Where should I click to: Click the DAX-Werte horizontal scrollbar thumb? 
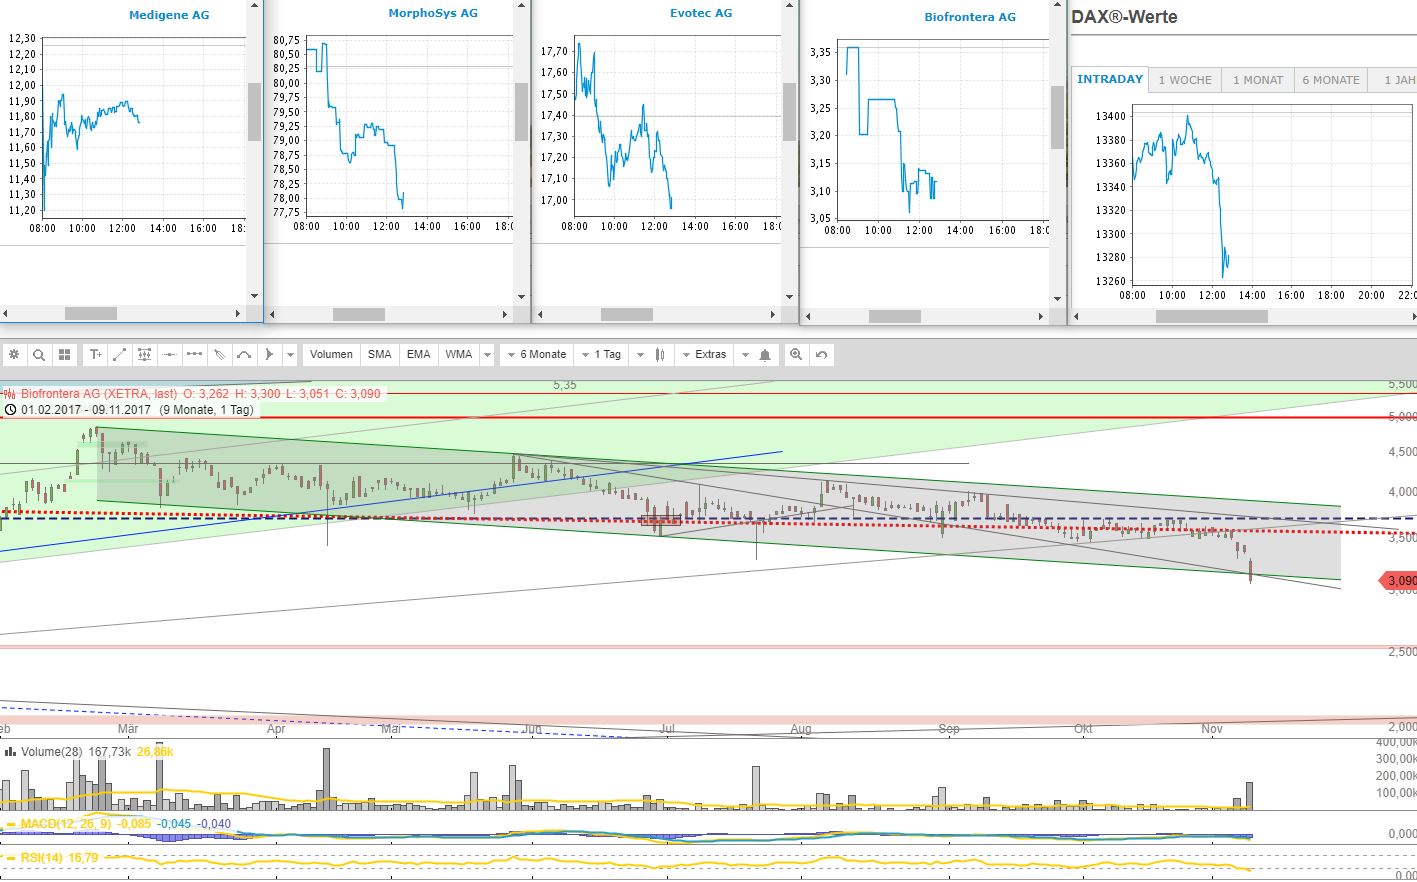pos(1212,316)
